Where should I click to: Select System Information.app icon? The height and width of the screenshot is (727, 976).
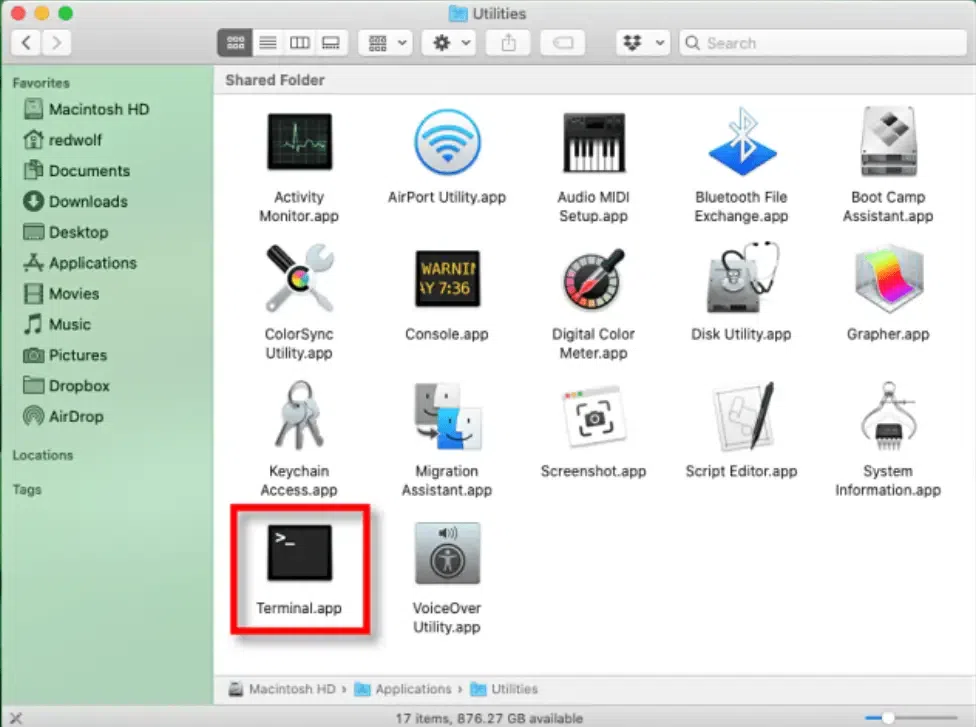click(x=888, y=415)
